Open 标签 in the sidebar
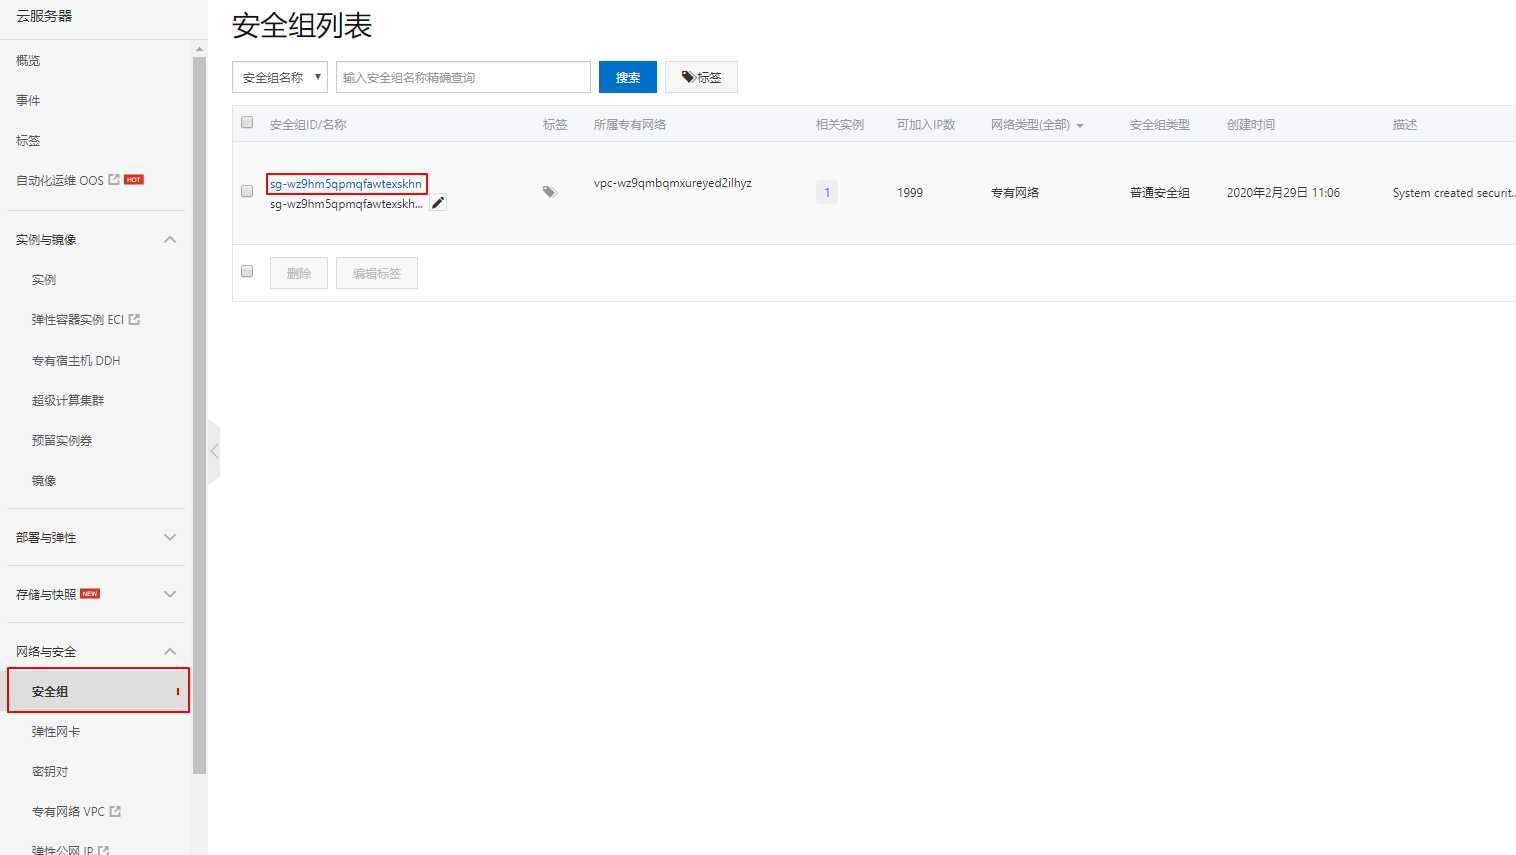The height and width of the screenshot is (855, 1516). (28, 141)
